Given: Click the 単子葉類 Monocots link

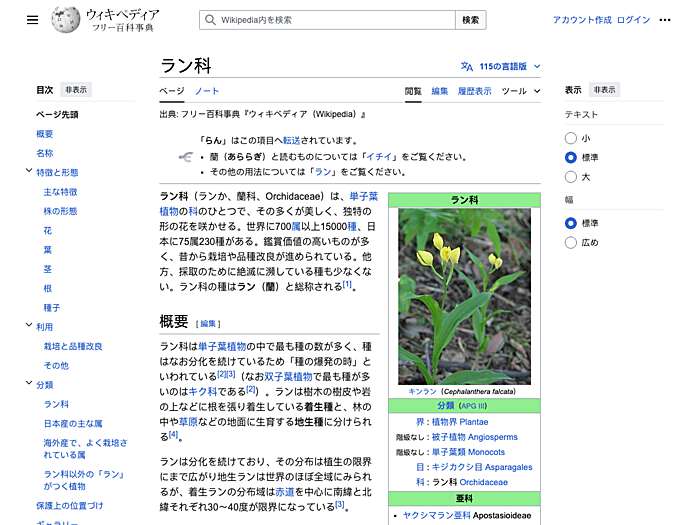Looking at the screenshot, I should [468, 452].
